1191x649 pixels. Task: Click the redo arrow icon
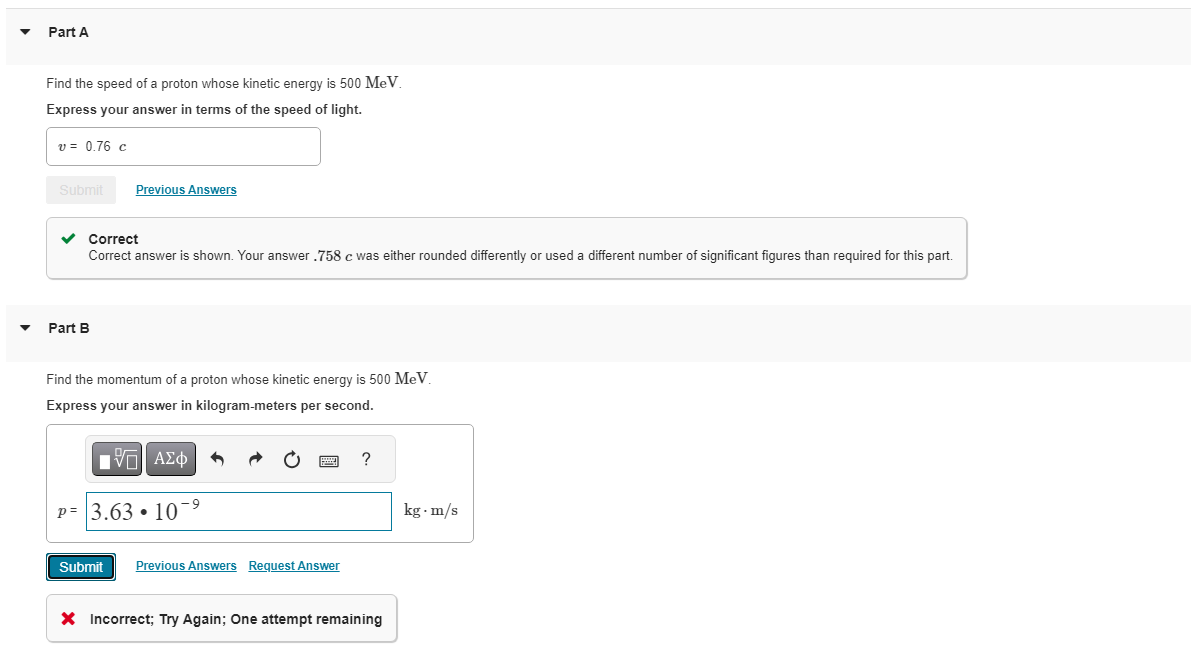pos(255,460)
